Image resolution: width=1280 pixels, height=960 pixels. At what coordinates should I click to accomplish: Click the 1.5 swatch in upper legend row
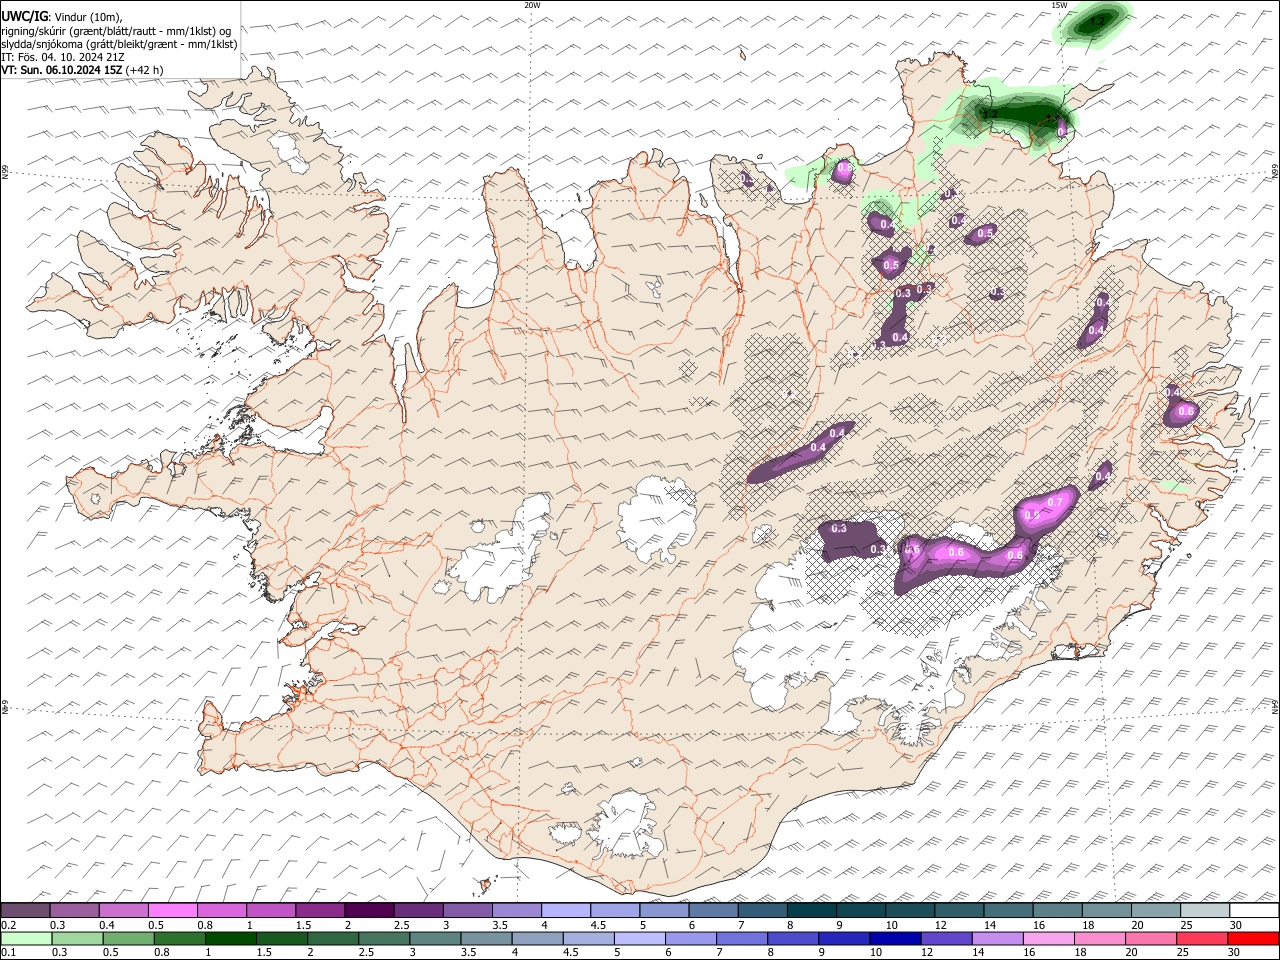point(320,911)
